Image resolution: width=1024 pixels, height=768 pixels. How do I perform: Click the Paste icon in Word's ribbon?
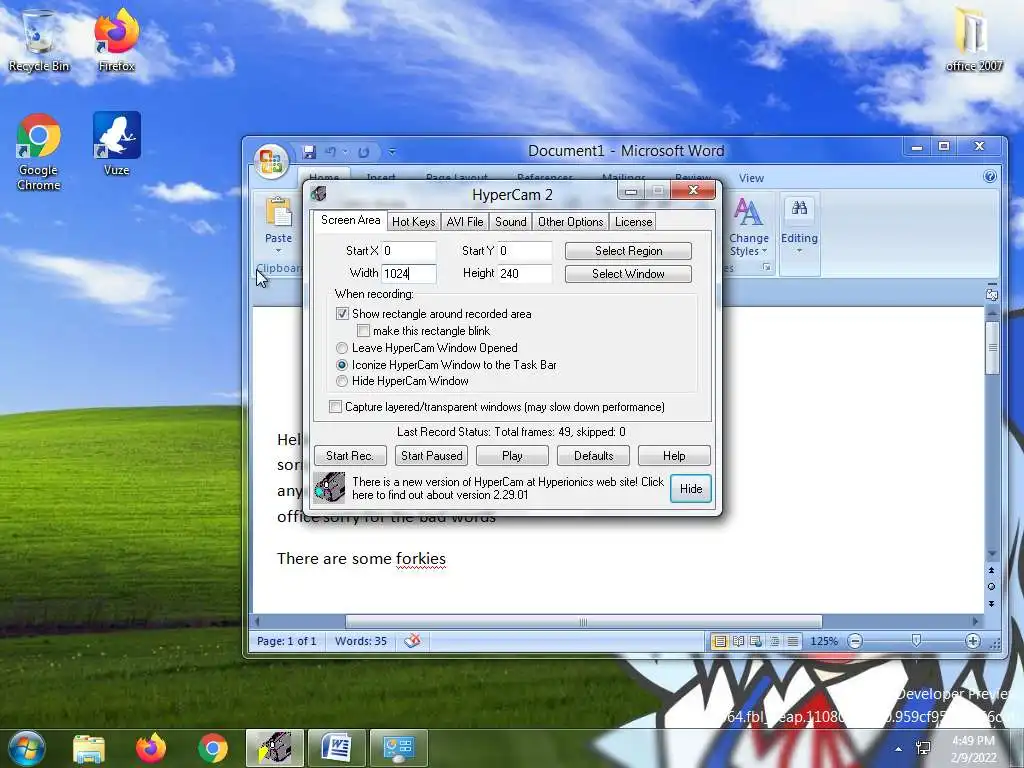[x=278, y=213]
